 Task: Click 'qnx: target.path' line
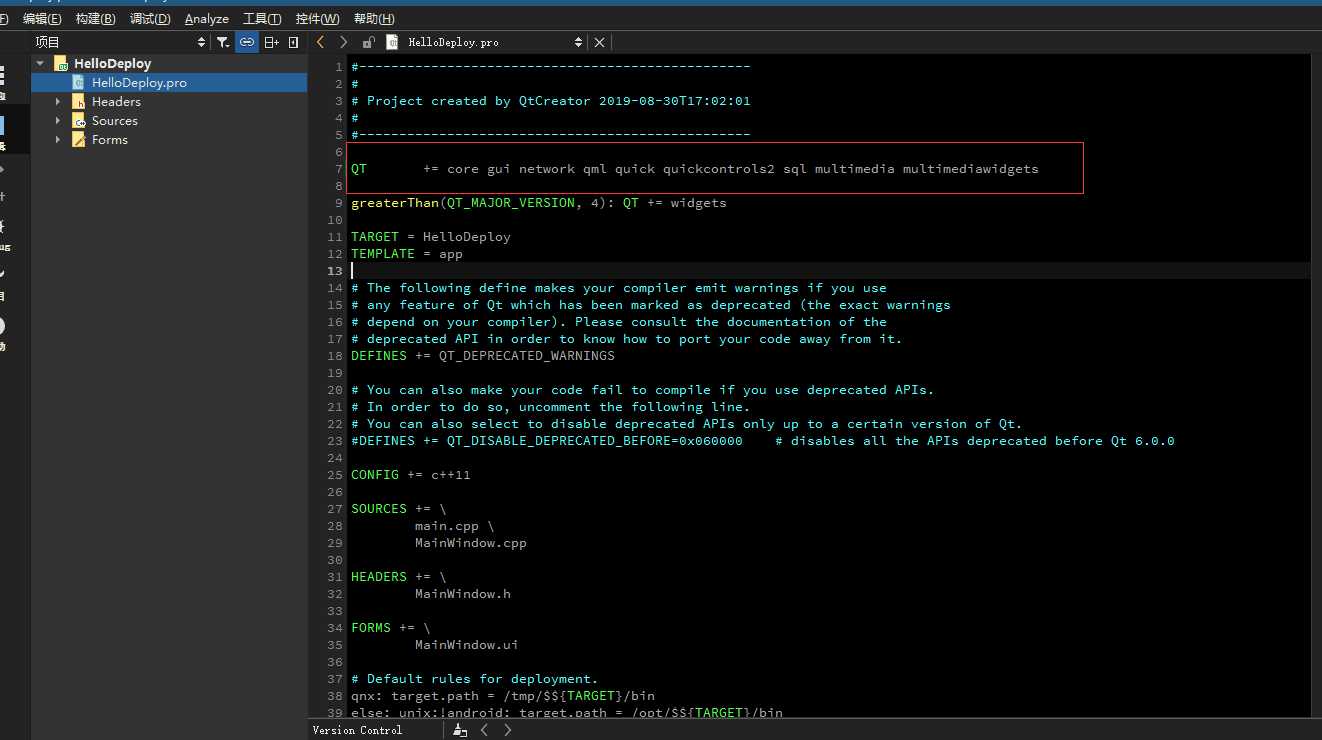[503, 696]
